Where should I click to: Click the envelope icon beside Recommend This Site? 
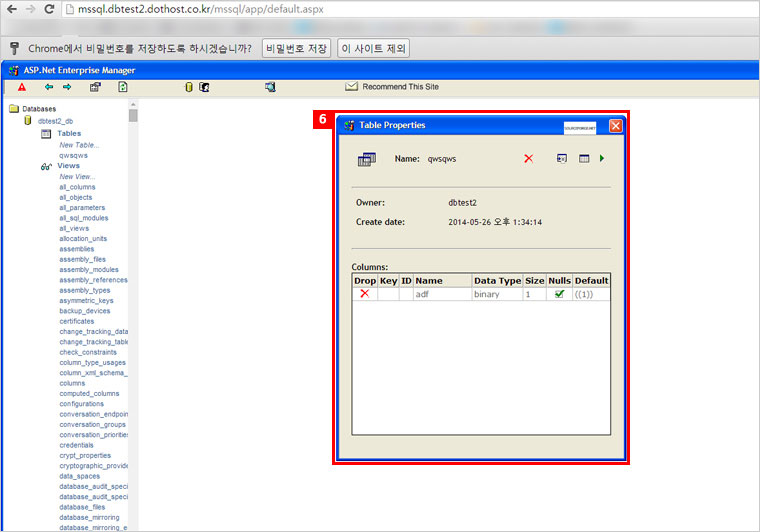(351, 87)
